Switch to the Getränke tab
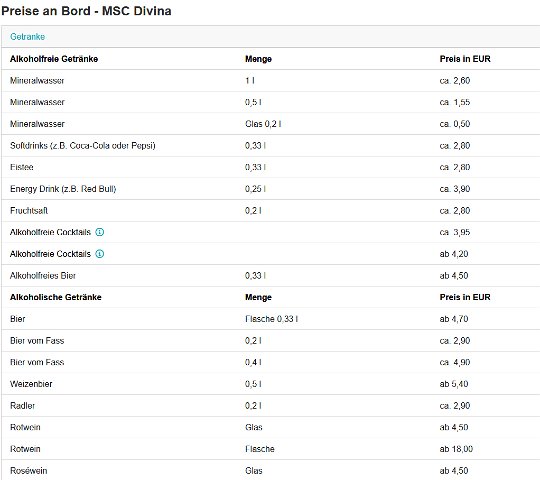Viewport: 540px width, 480px height. 28,36
